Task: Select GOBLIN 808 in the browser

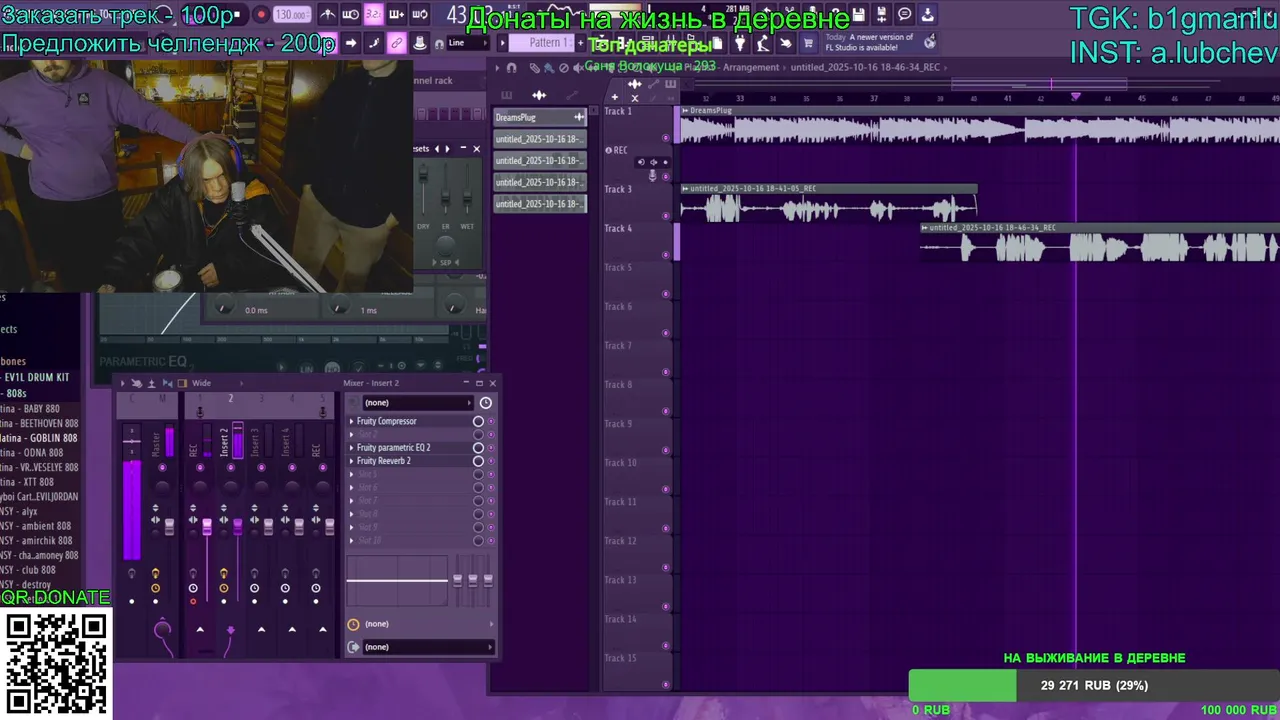Action: pyautogui.click(x=39, y=438)
